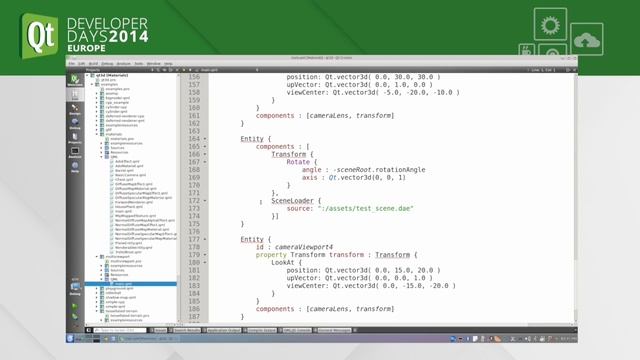Screen dimensions: 640x360
Task: Switch to Edit mode in the sidebar
Action: [75, 95]
